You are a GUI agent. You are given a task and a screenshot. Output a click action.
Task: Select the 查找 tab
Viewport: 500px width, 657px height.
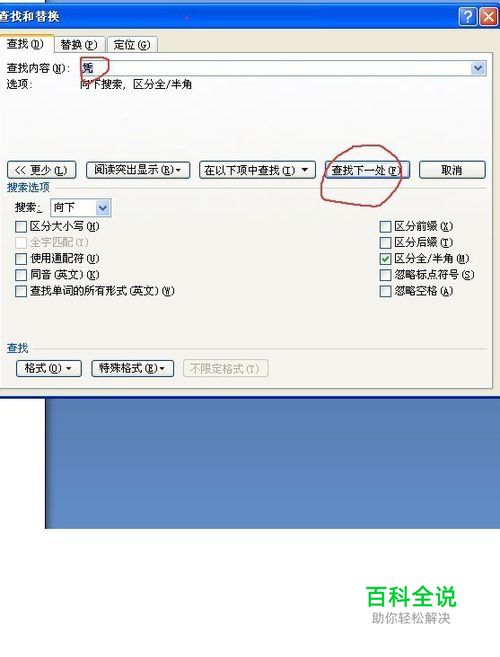click(x=25, y=44)
